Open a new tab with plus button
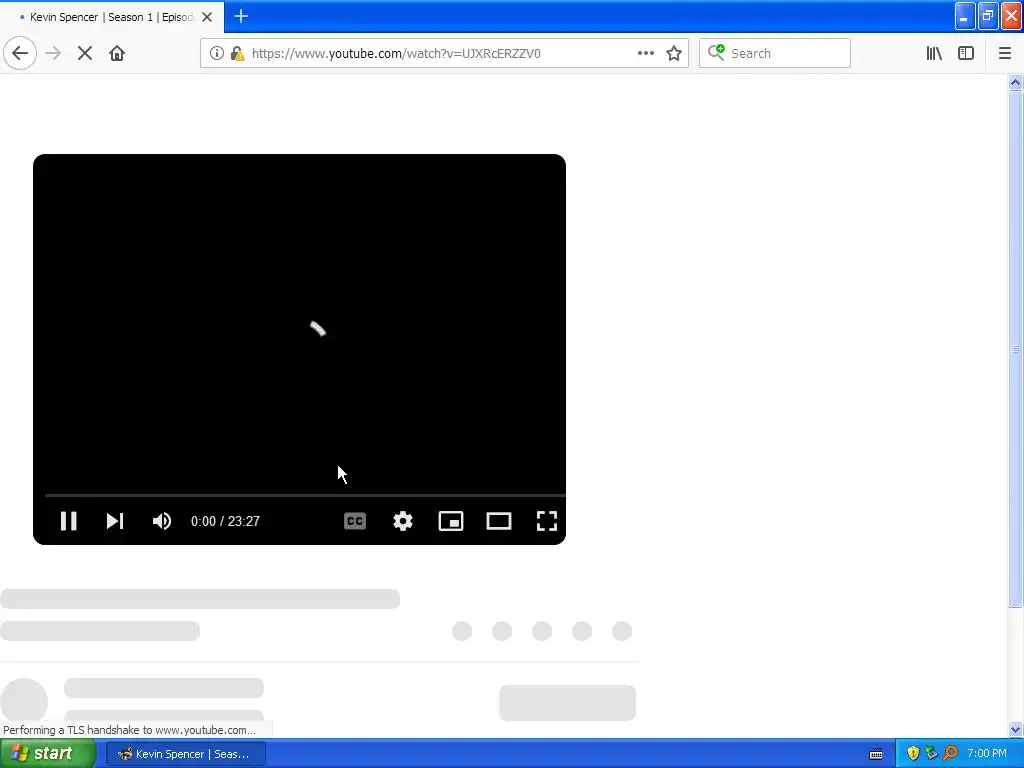This screenshot has height=768, width=1024. (x=241, y=16)
